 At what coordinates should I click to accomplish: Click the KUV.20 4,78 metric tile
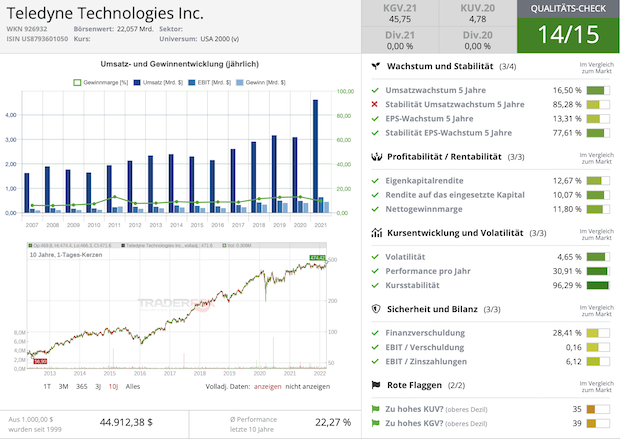click(x=478, y=13)
